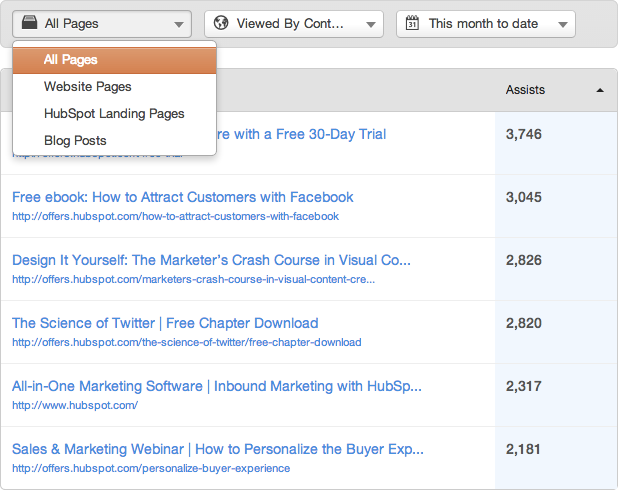Click the globe icon in Viewed By dropdown
The width and height of the screenshot is (618, 490).
pyautogui.click(x=220, y=23)
